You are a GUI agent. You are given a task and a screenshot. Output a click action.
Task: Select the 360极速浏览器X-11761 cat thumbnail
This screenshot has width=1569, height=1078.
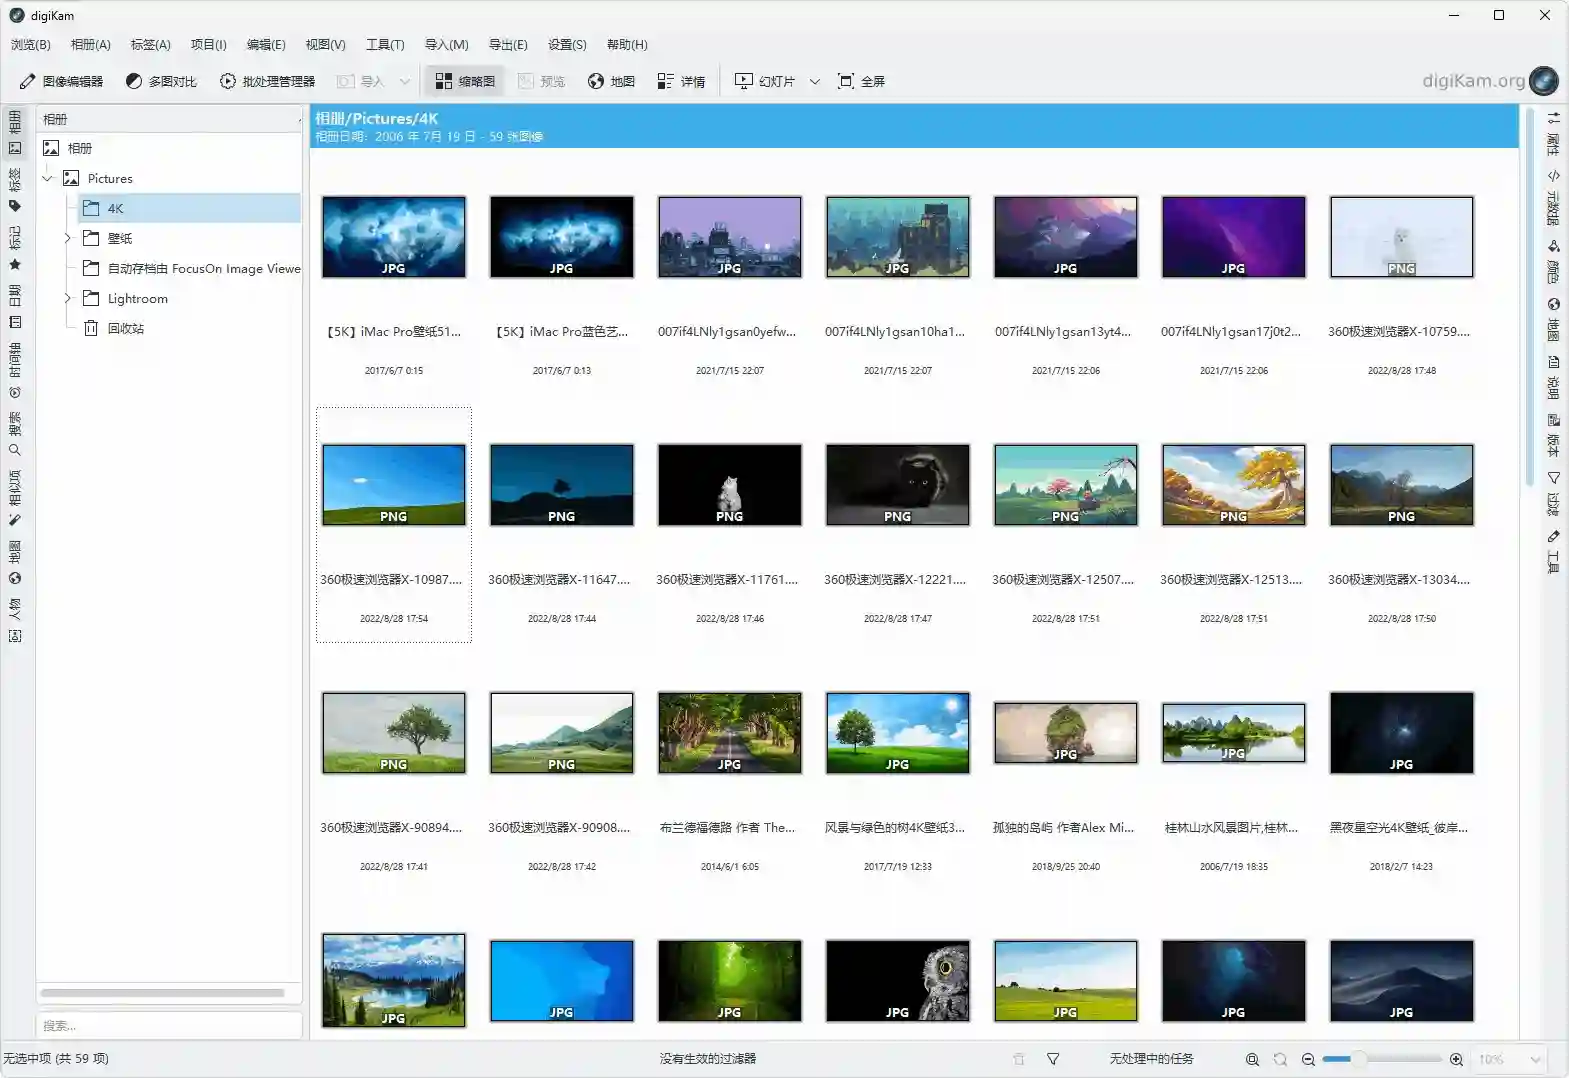tap(730, 485)
